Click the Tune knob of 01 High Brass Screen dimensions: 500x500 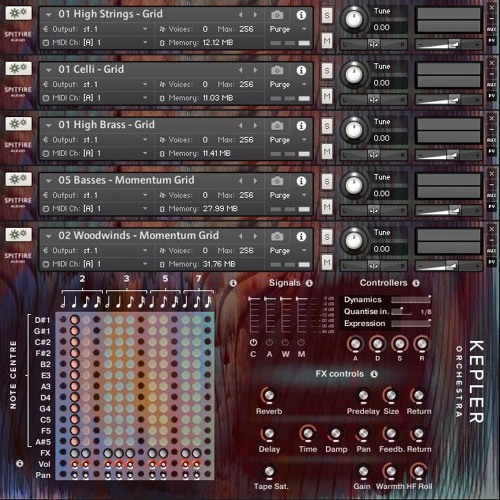(x=353, y=129)
